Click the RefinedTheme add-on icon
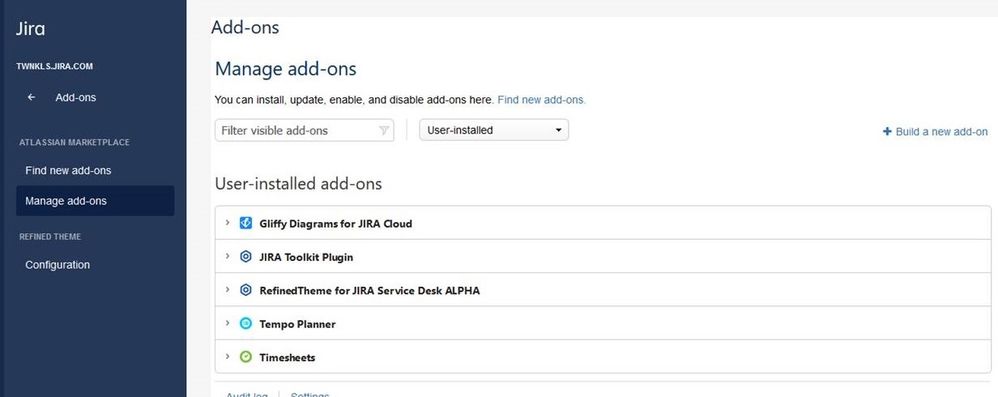The height and width of the screenshot is (397, 998). tap(246, 290)
